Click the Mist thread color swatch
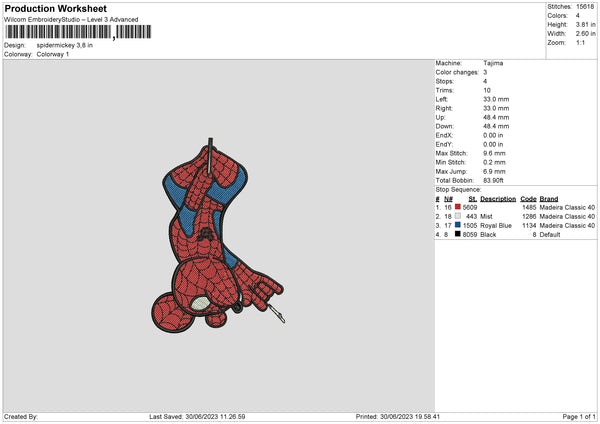Image resolution: width=600 pixels, height=424 pixels. (457, 216)
